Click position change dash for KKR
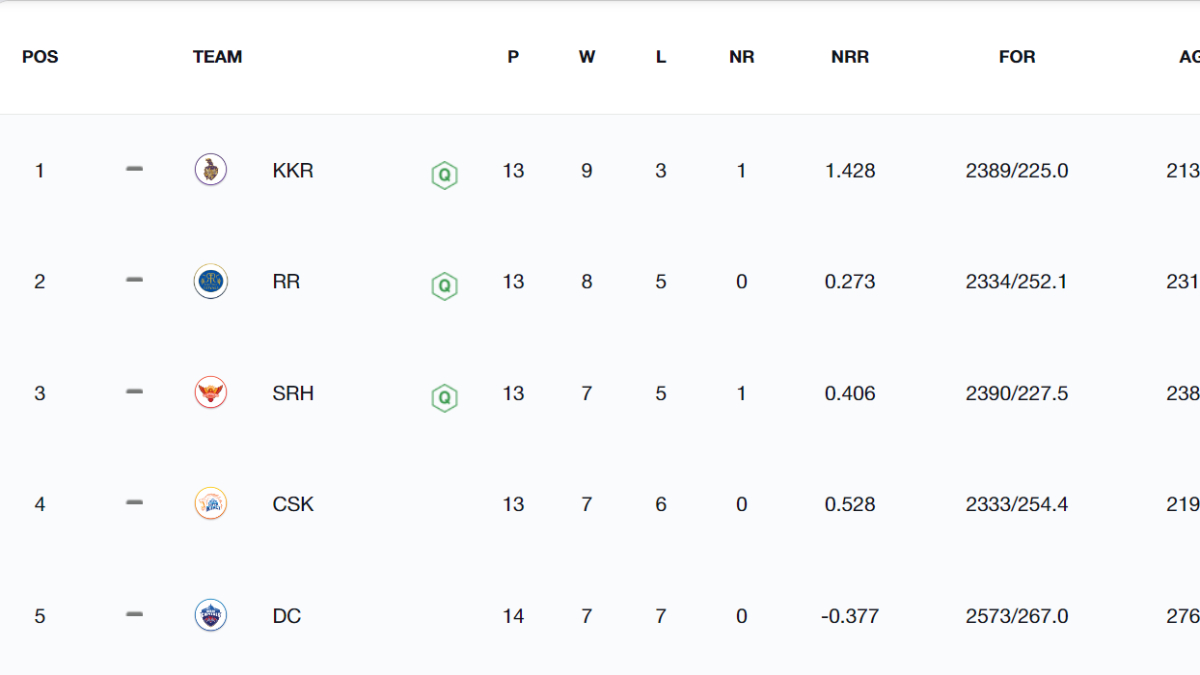The image size is (1200, 675). [x=134, y=170]
